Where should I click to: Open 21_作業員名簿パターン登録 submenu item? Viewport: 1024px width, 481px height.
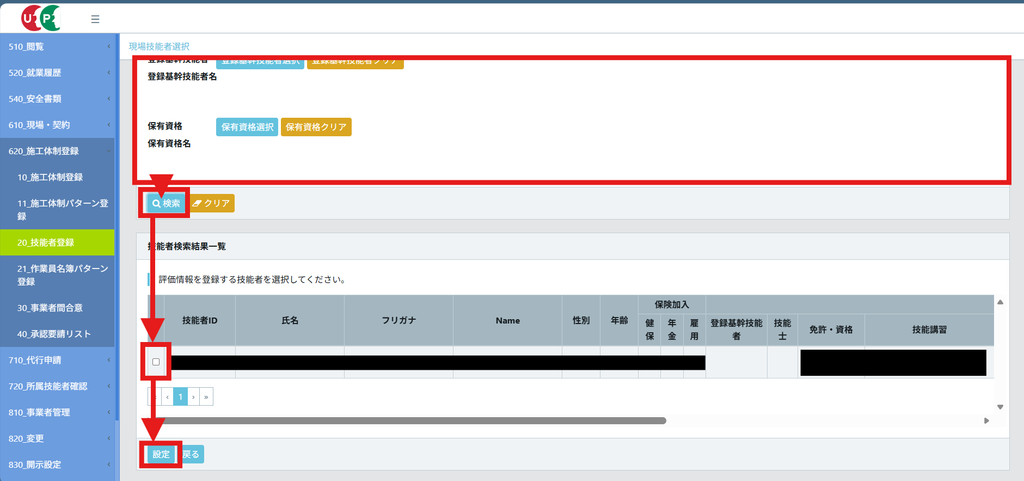(x=57, y=275)
